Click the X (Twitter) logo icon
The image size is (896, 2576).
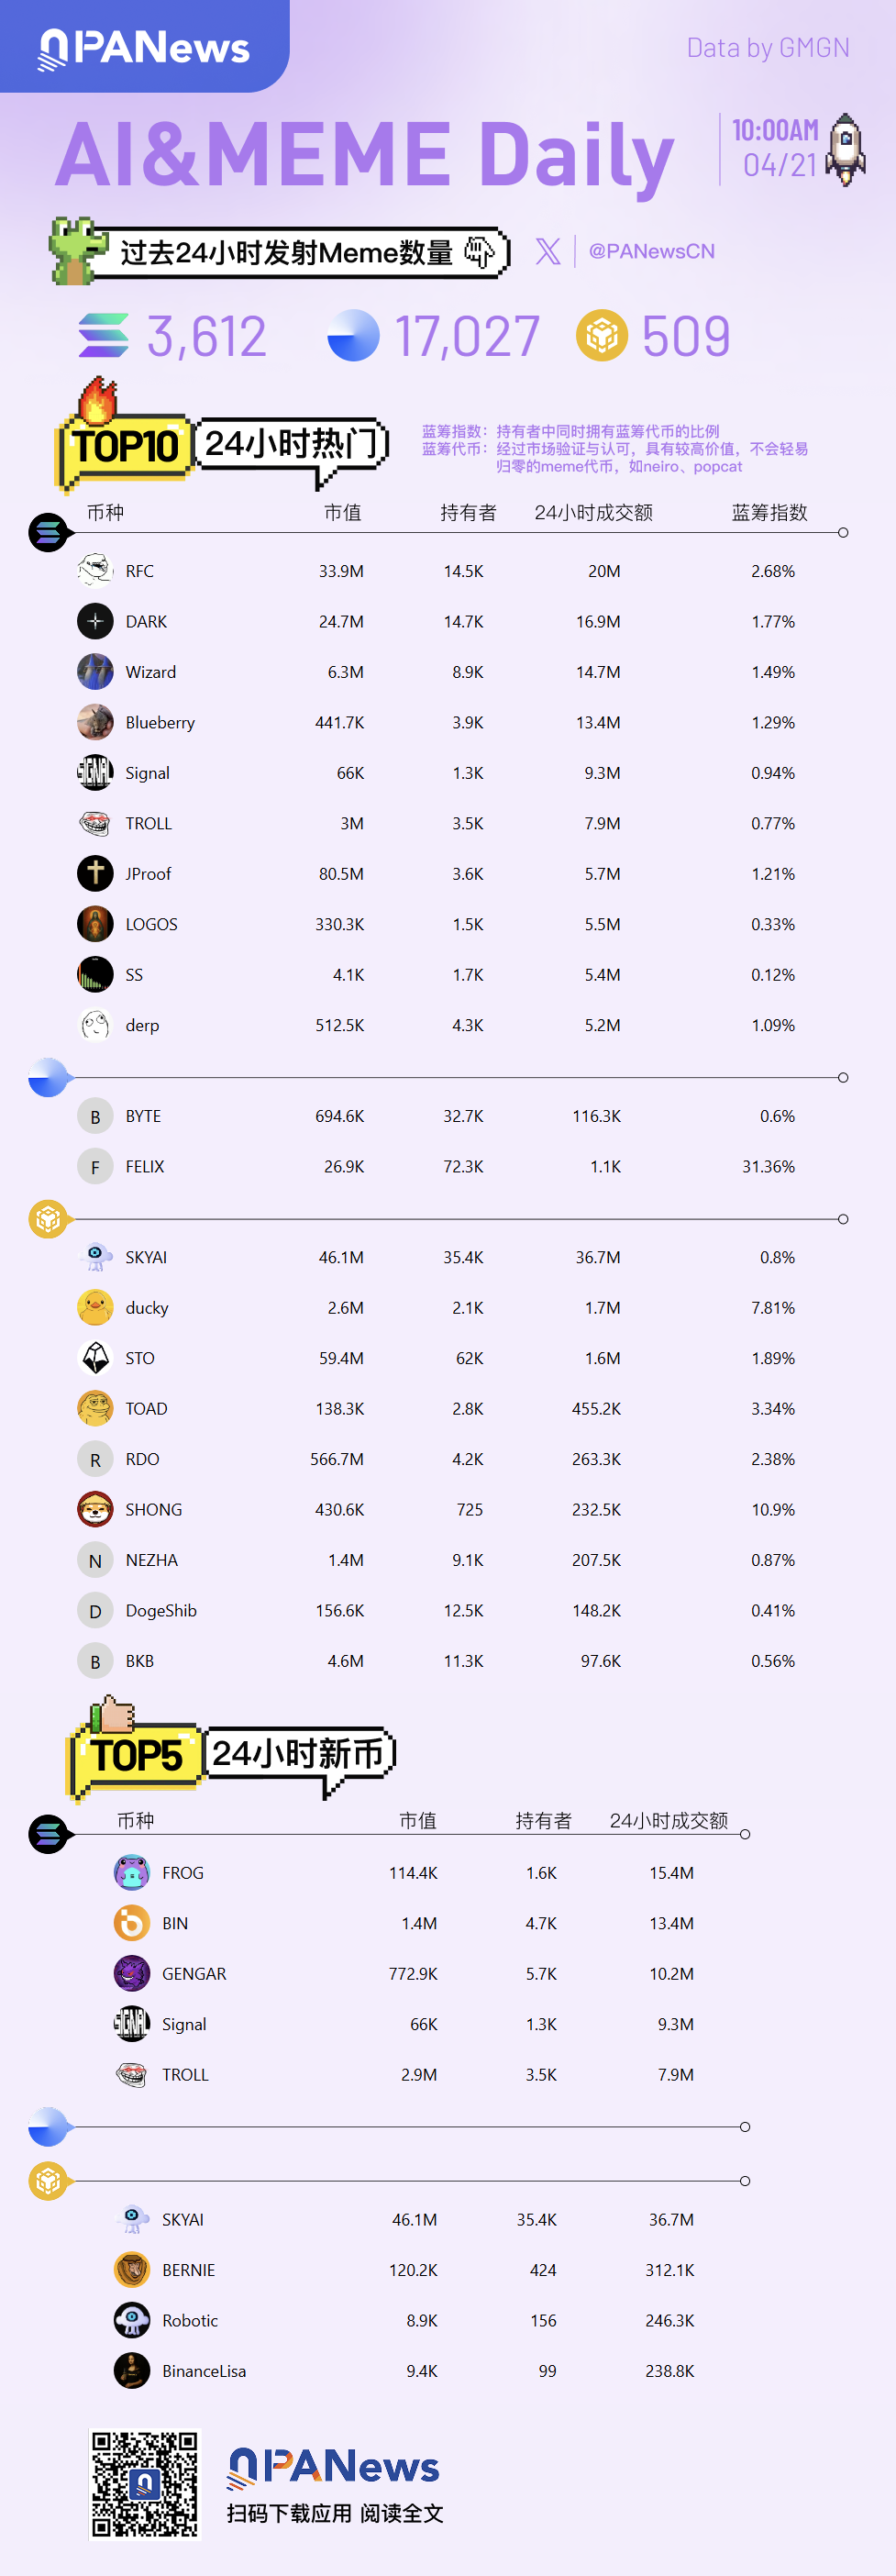click(x=548, y=251)
